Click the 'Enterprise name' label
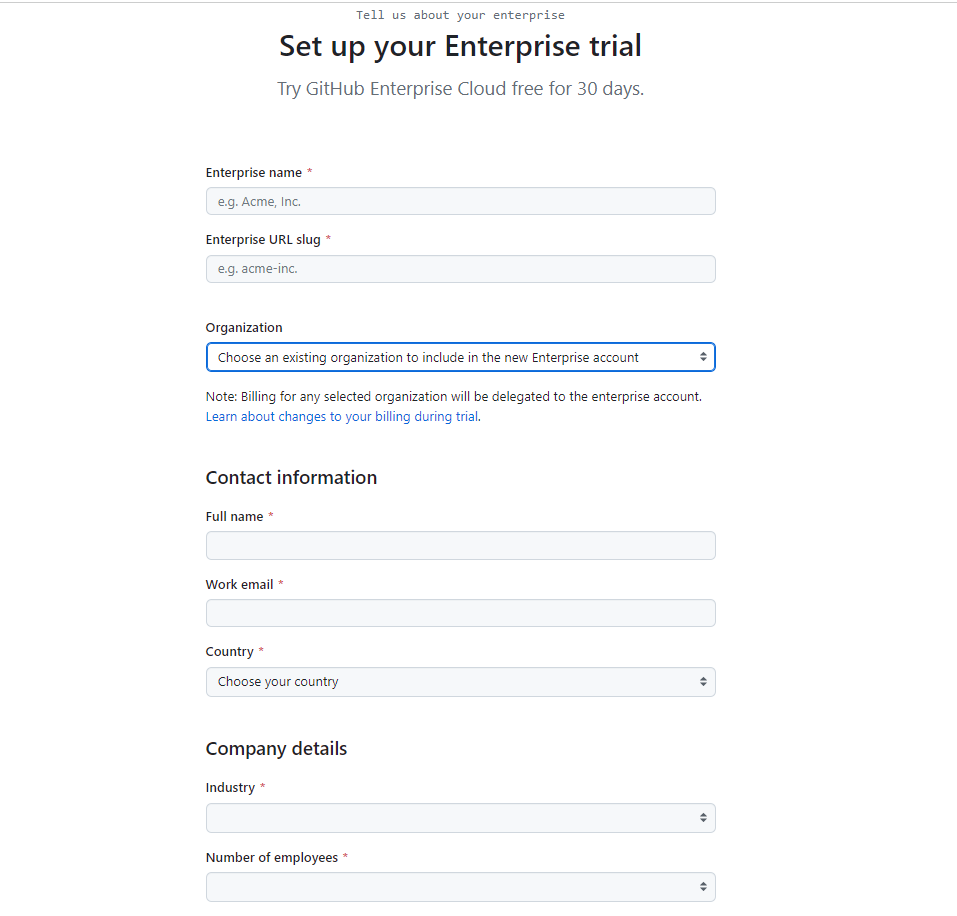957x916 pixels. pos(253,173)
